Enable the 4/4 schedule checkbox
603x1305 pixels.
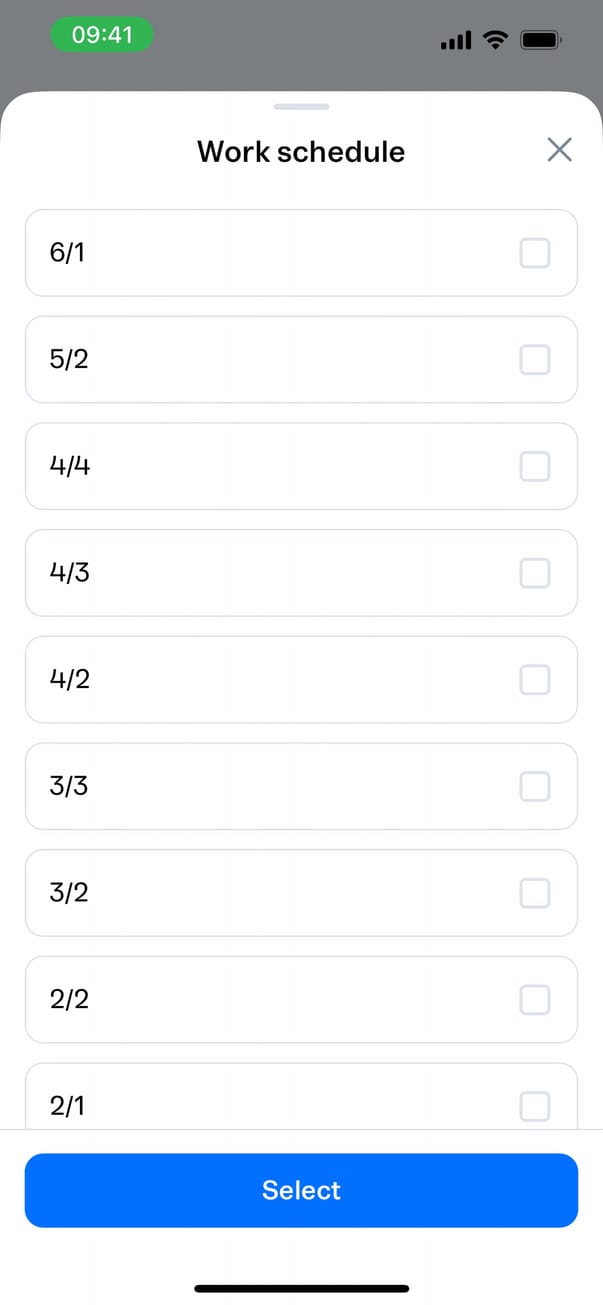[535, 466]
